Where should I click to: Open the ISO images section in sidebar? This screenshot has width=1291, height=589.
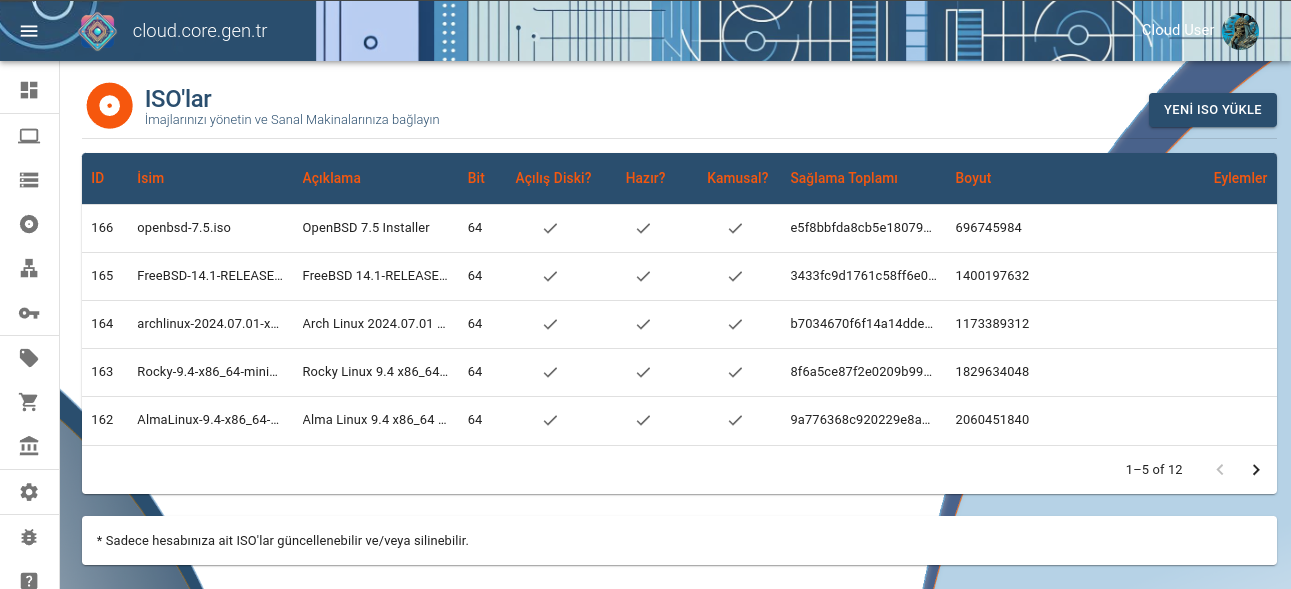pos(29,224)
